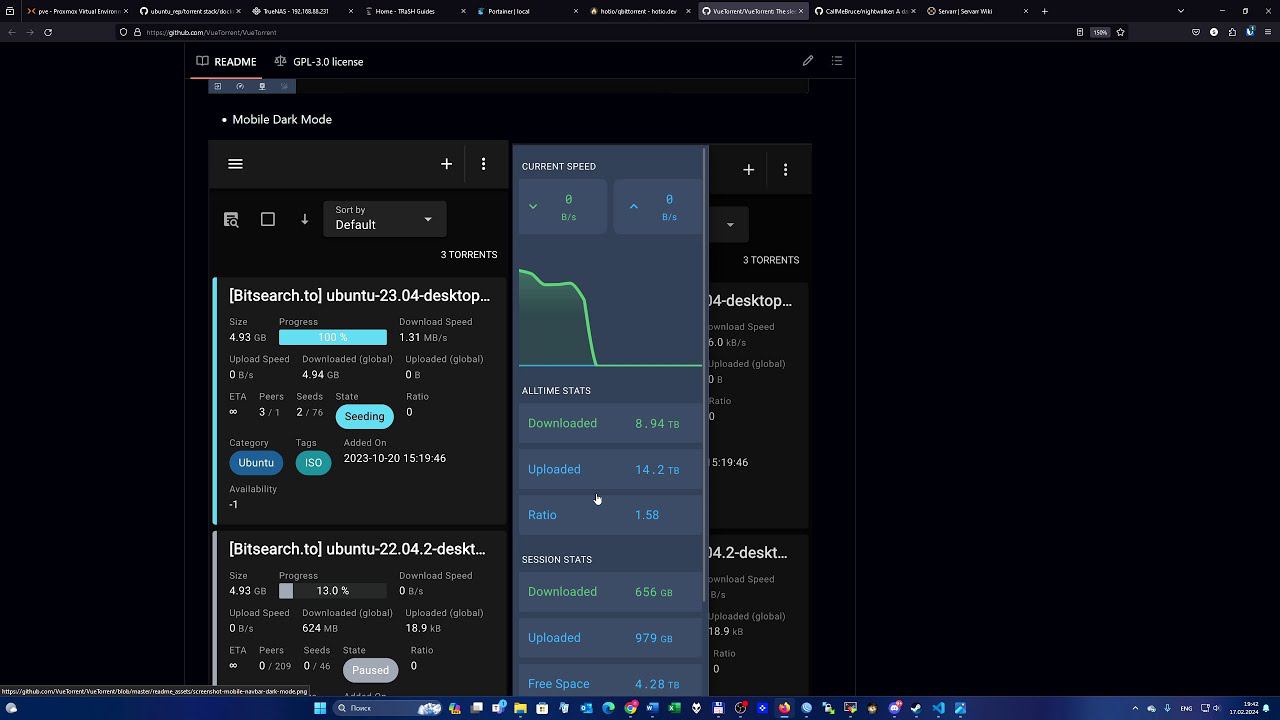
Task: Switch to the Proxmox Virtual Environment browser tab
Action: [75, 11]
